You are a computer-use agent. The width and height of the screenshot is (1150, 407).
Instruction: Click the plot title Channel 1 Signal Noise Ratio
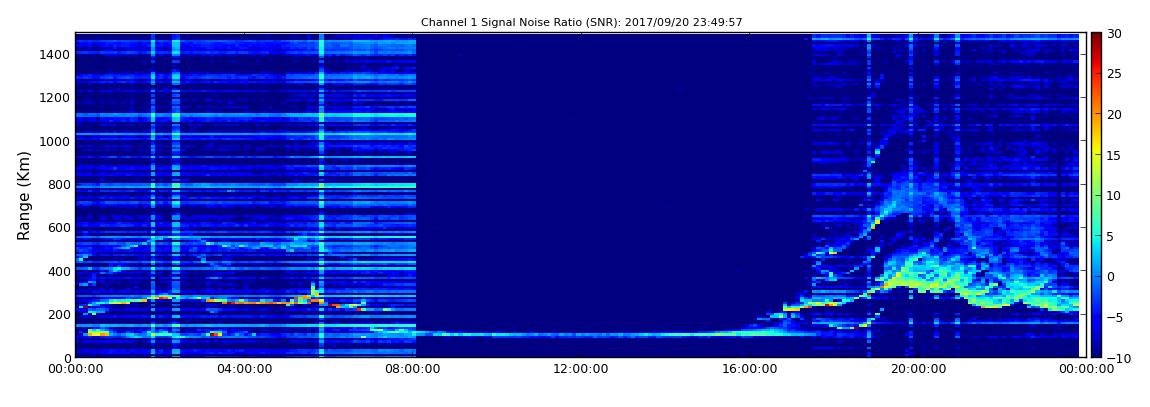coord(582,22)
